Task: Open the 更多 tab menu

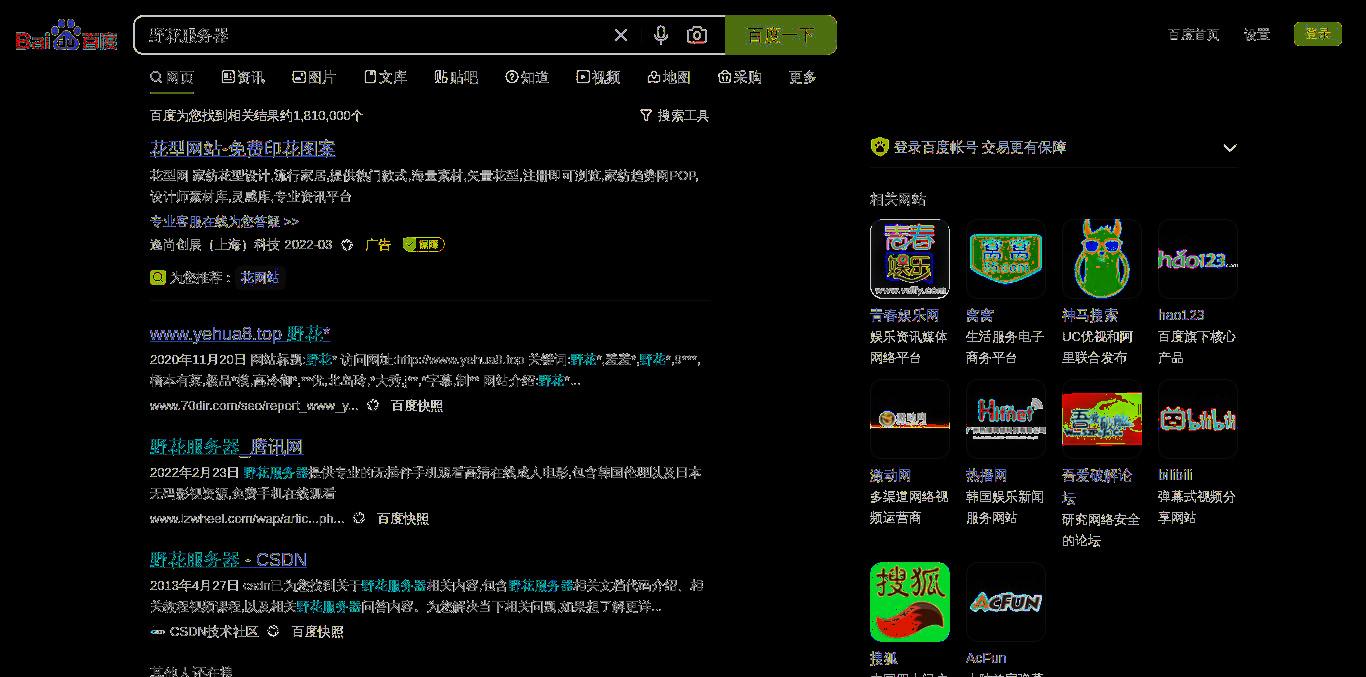Action: coord(802,77)
